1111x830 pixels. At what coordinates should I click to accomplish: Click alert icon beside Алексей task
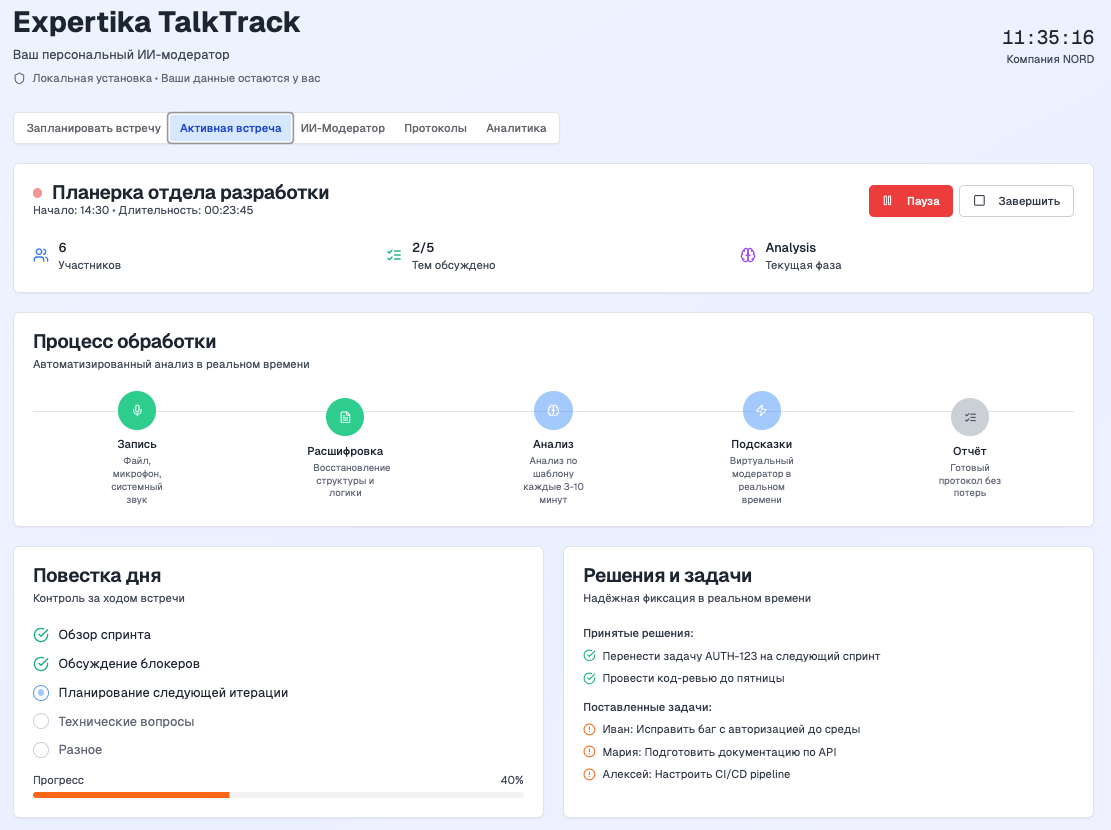tap(590, 774)
